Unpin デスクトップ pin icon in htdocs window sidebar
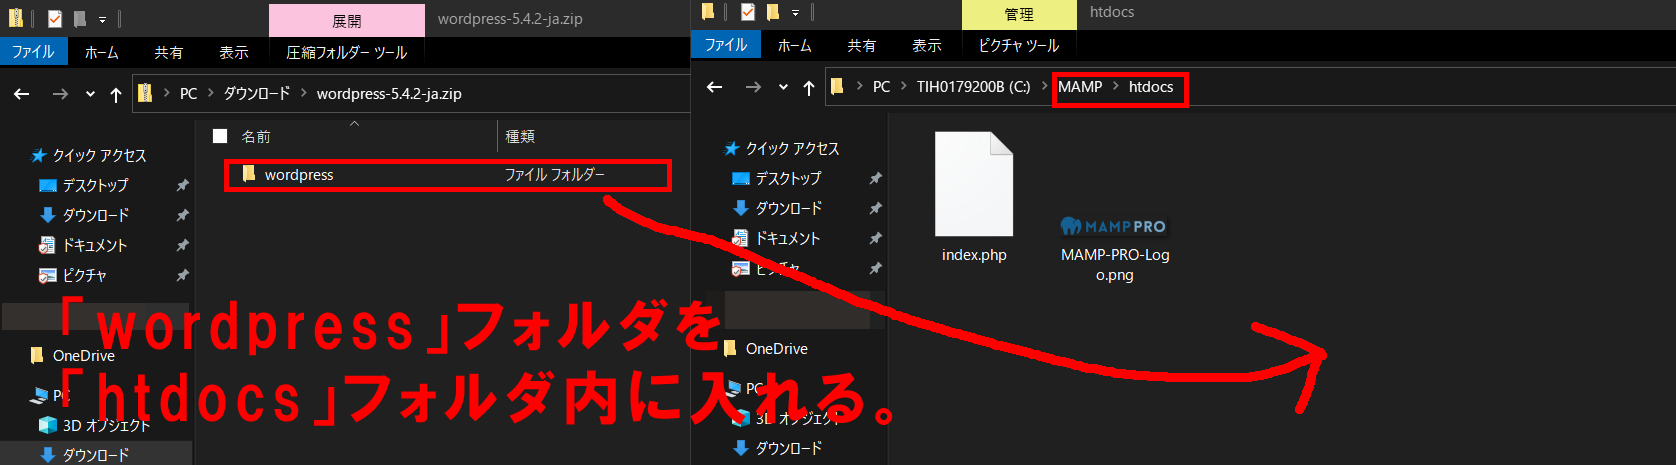1676x465 pixels. [x=875, y=179]
